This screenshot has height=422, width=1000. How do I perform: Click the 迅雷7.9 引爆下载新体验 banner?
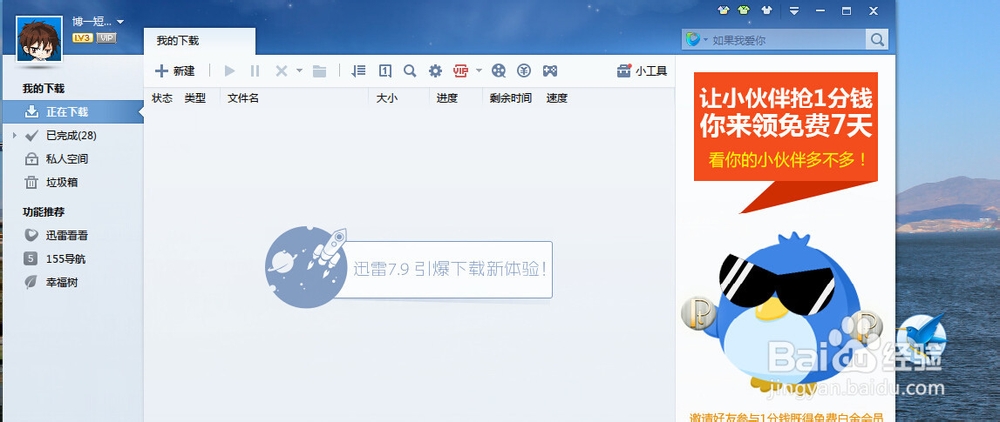pyautogui.click(x=409, y=268)
